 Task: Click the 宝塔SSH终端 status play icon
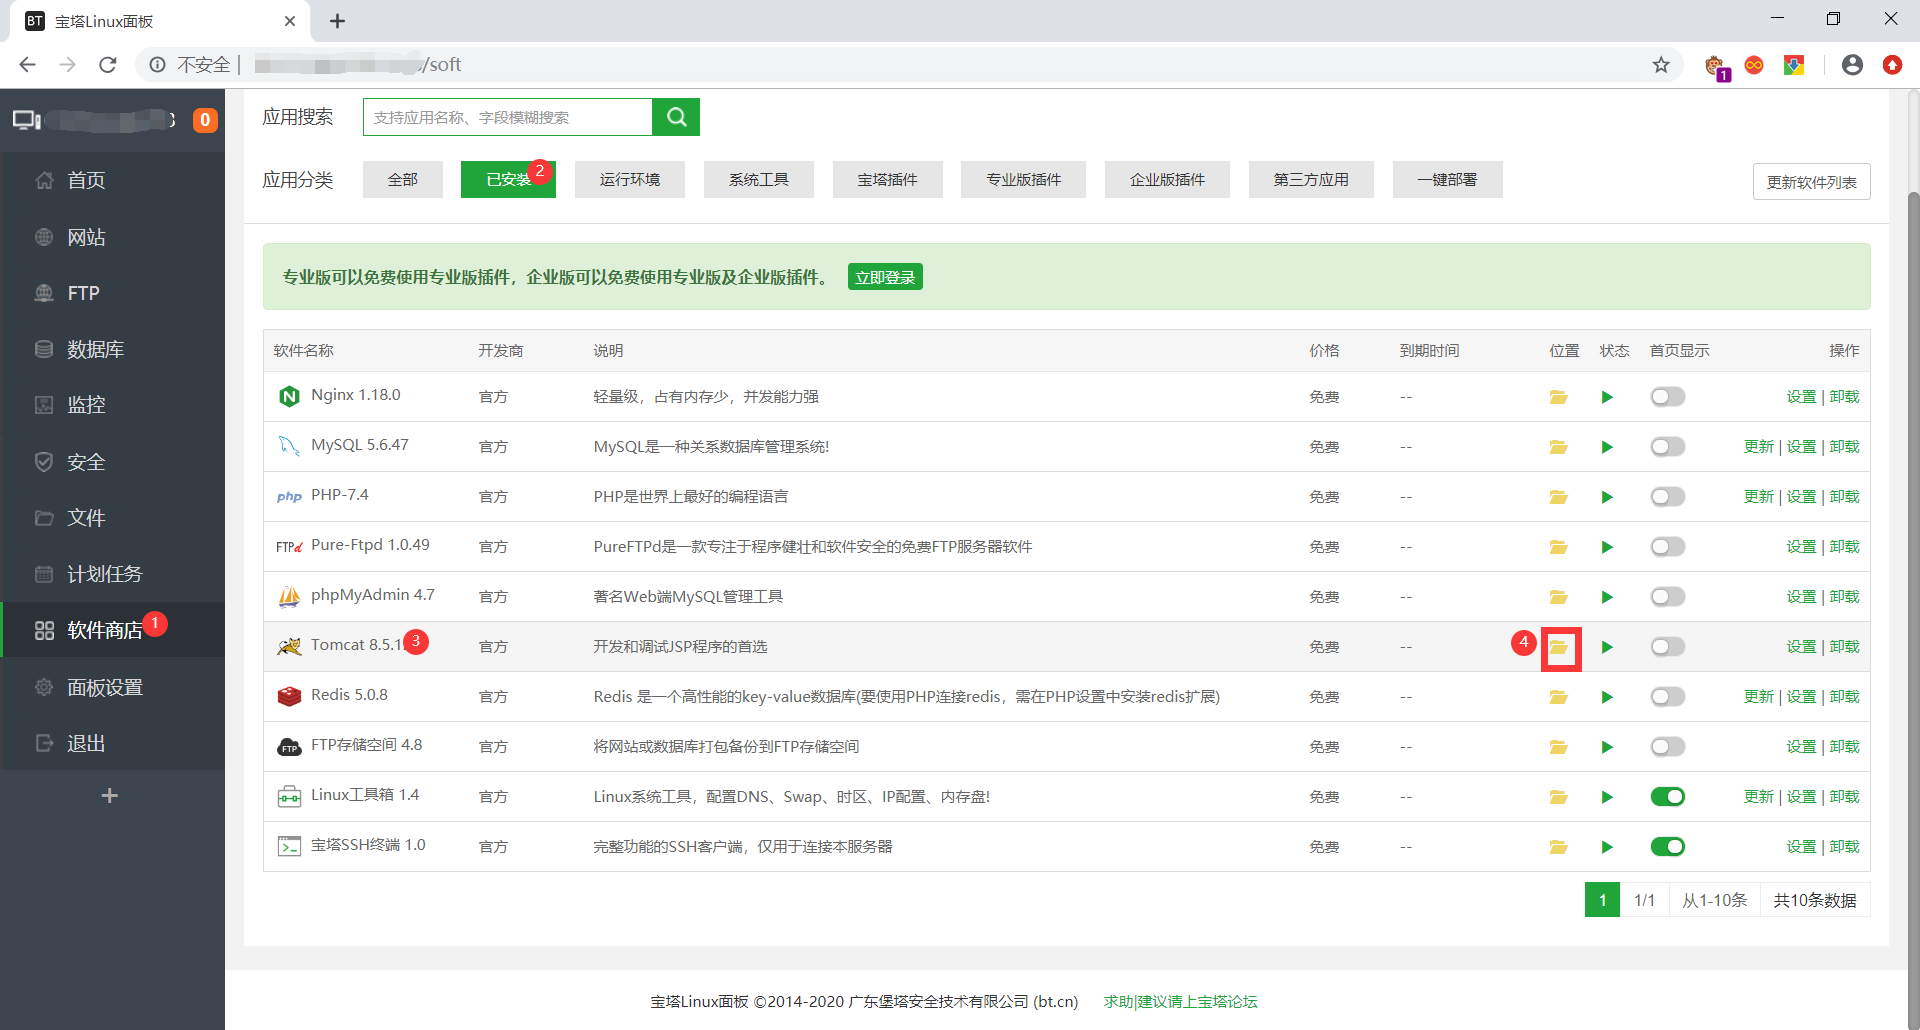click(1607, 847)
